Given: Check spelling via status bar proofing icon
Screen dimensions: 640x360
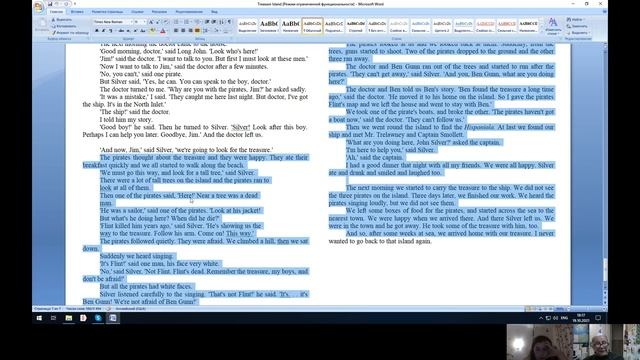Looking at the screenshot, I should pyautogui.click(x=109, y=309).
